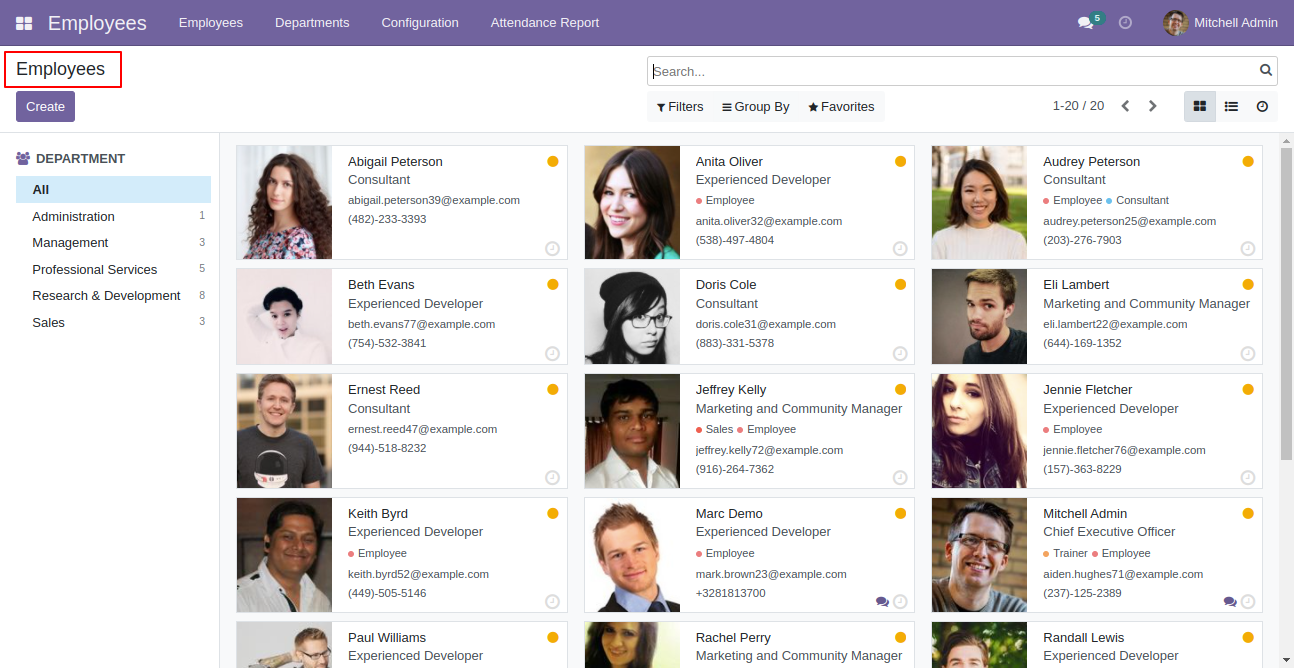Filter by Sales department
The width and height of the screenshot is (1294, 668).
click(x=113, y=322)
